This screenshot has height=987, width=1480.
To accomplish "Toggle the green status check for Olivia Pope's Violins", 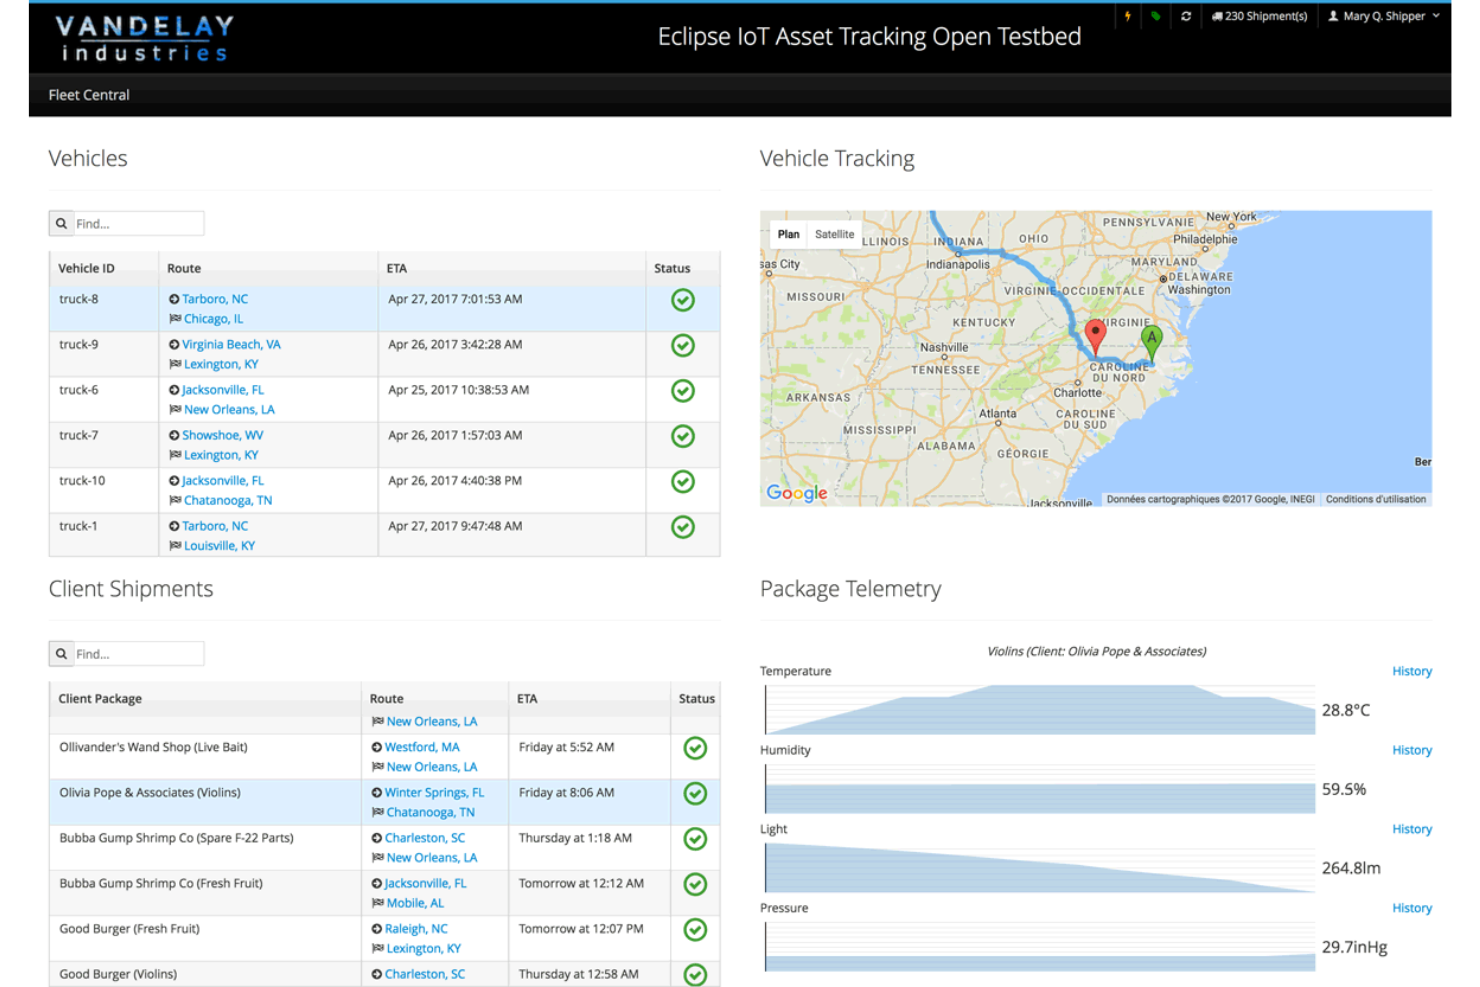I will [x=695, y=794].
